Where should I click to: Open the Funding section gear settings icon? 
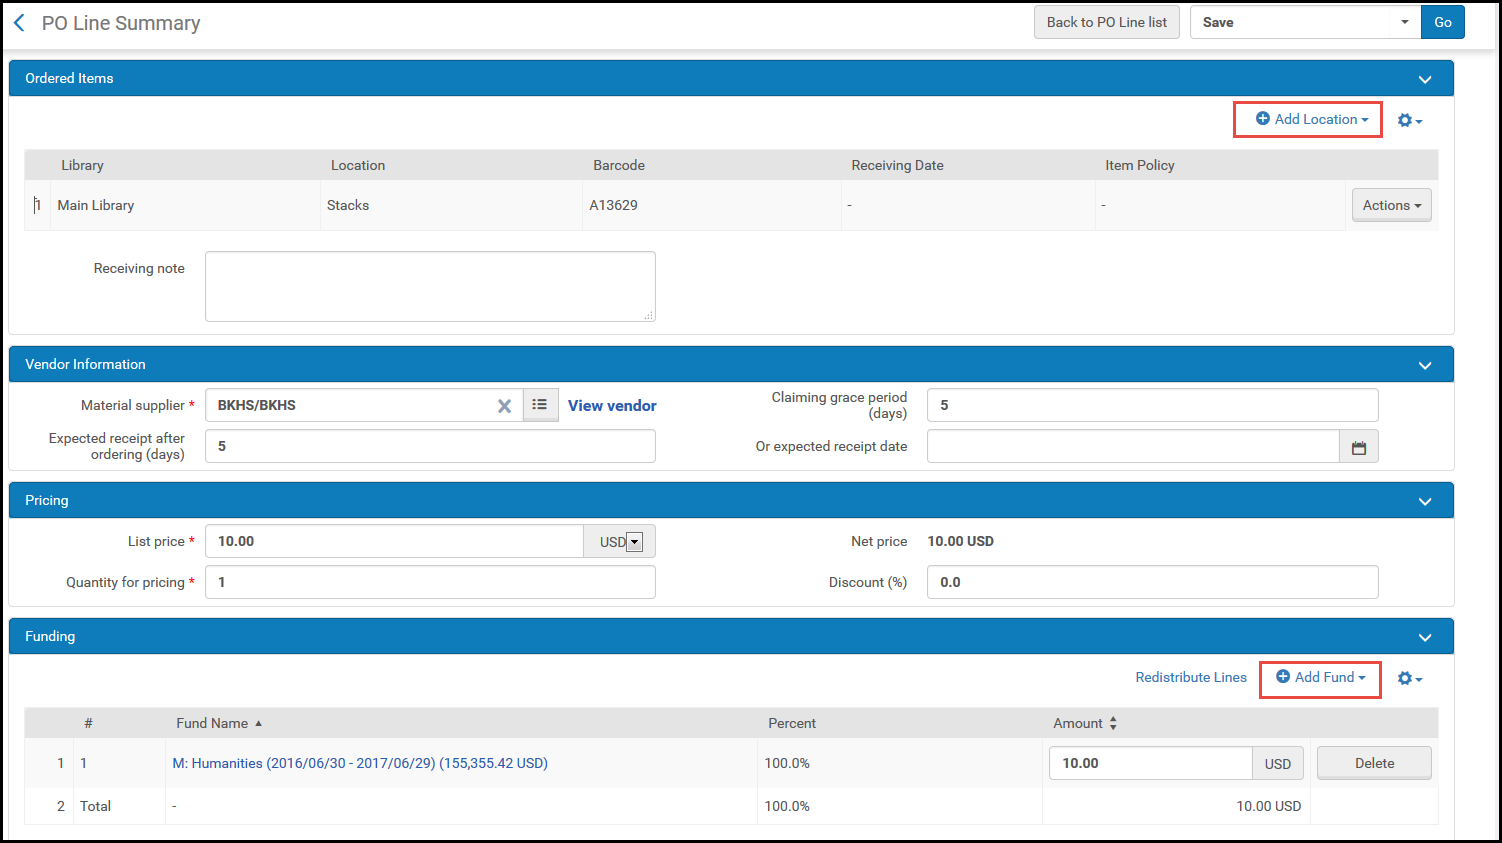click(x=1409, y=678)
